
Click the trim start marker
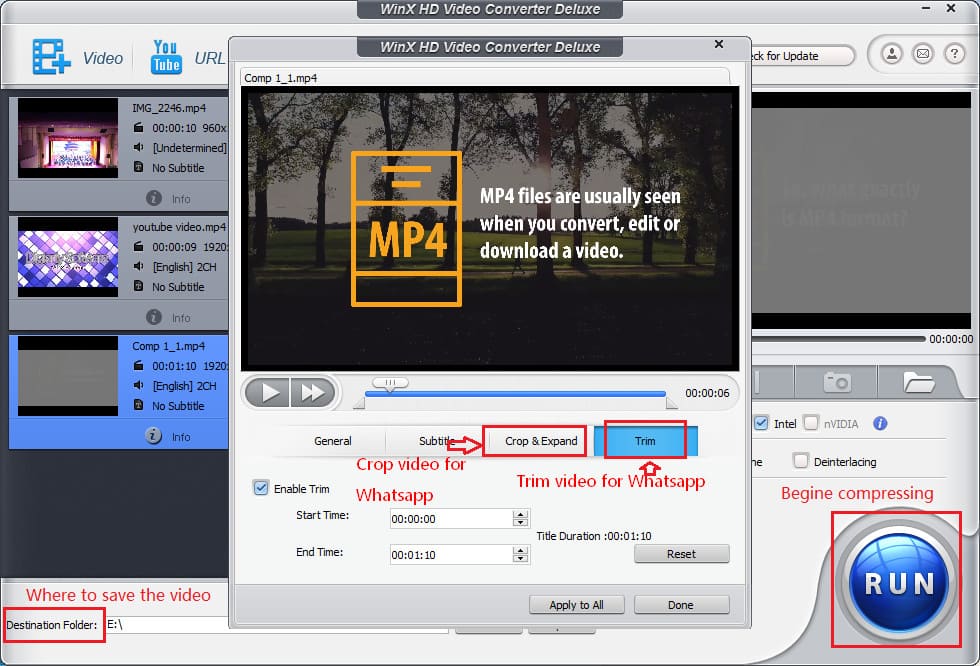pos(359,404)
